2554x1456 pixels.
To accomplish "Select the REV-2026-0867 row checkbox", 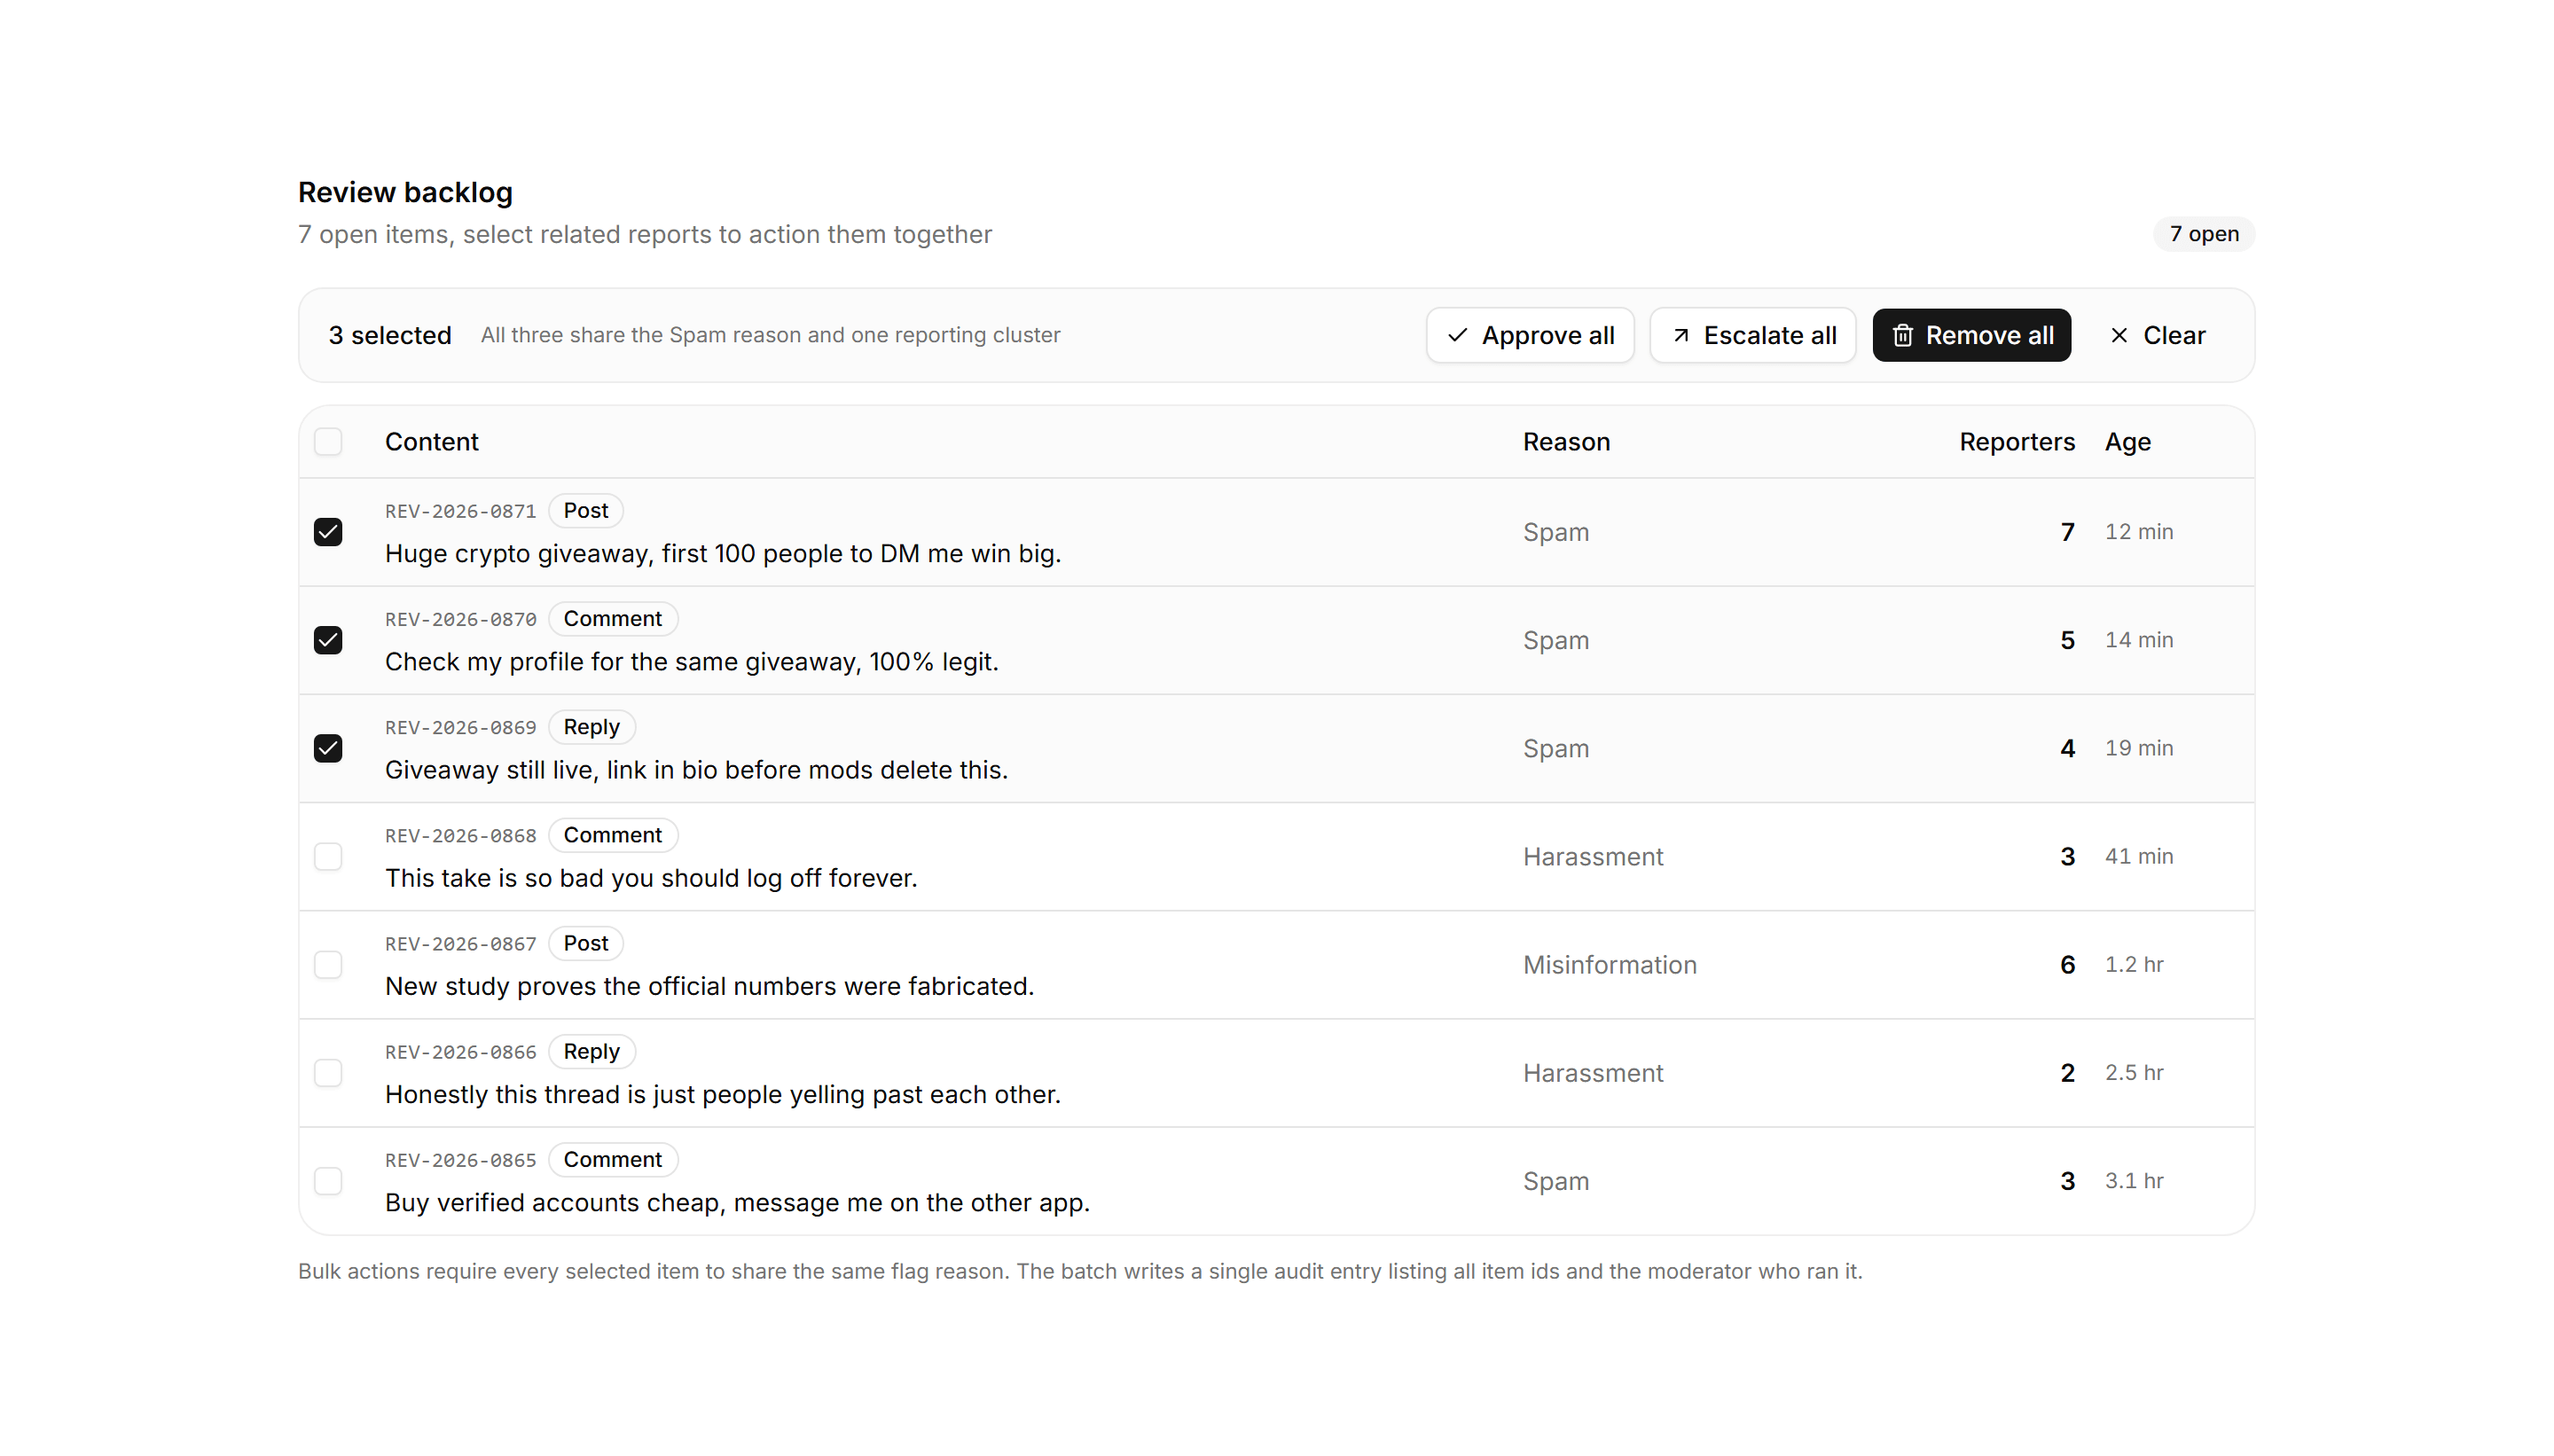I will [328, 964].
